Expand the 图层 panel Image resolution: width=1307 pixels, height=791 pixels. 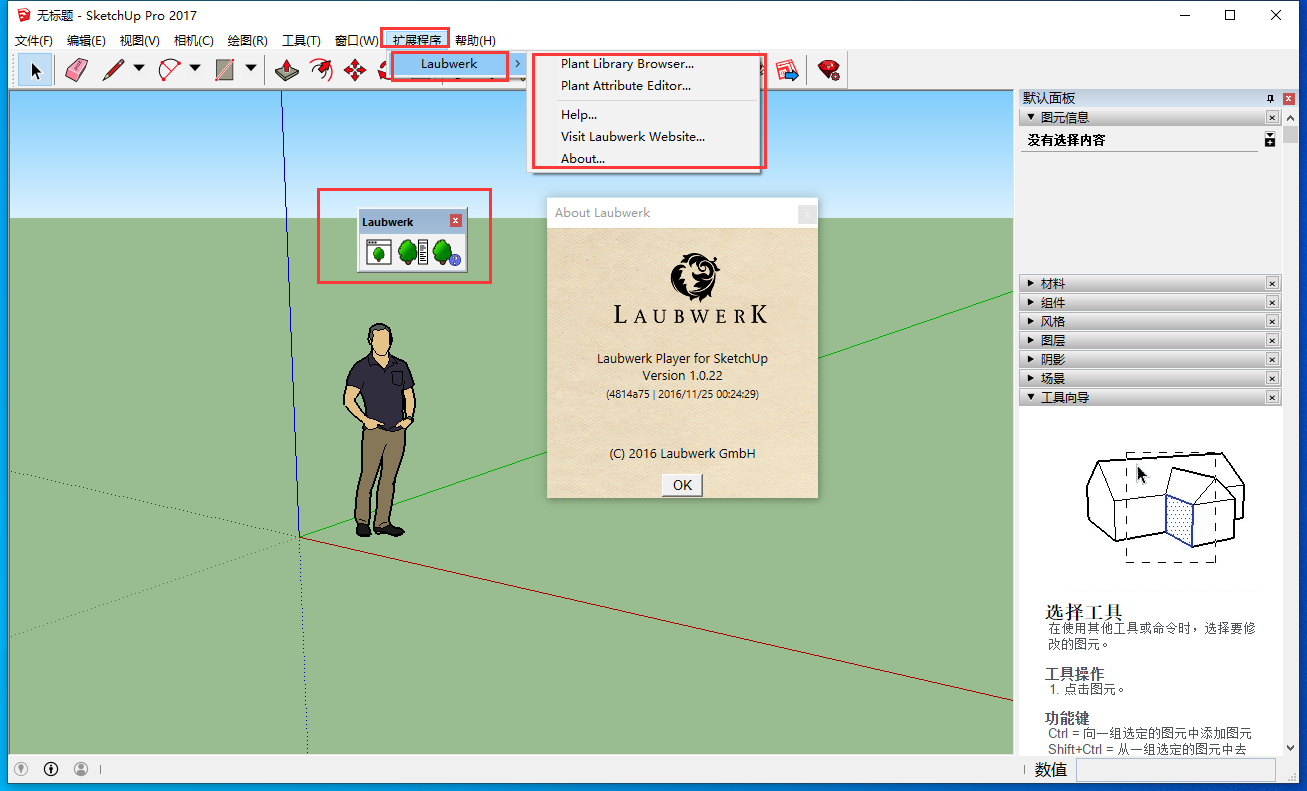point(1031,341)
